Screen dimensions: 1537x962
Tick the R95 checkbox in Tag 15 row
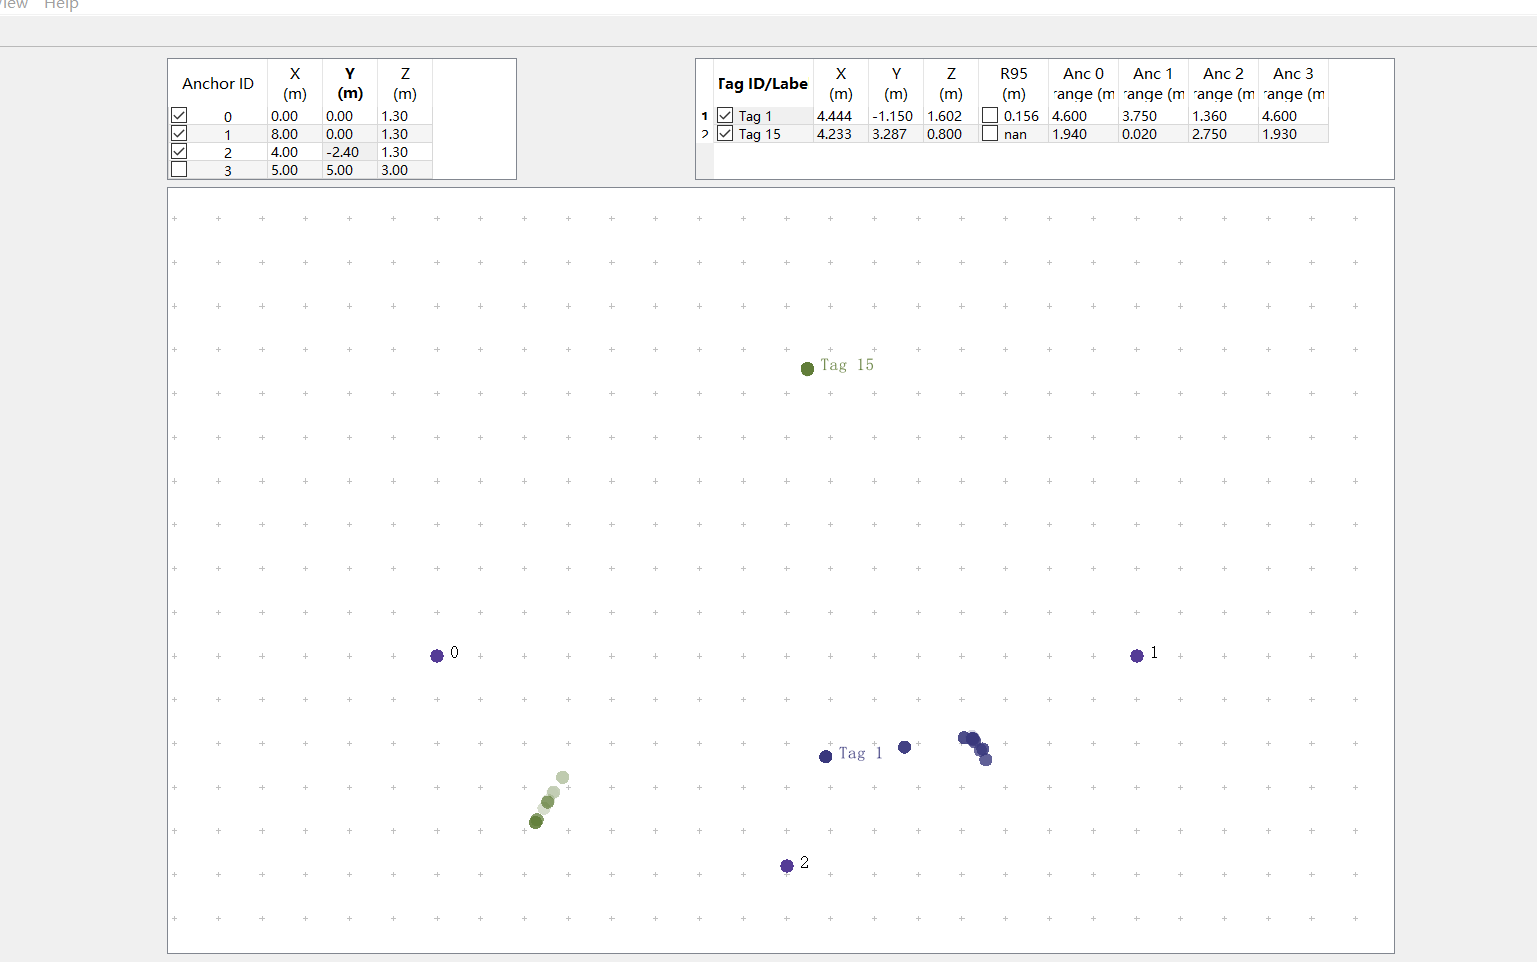pos(990,134)
